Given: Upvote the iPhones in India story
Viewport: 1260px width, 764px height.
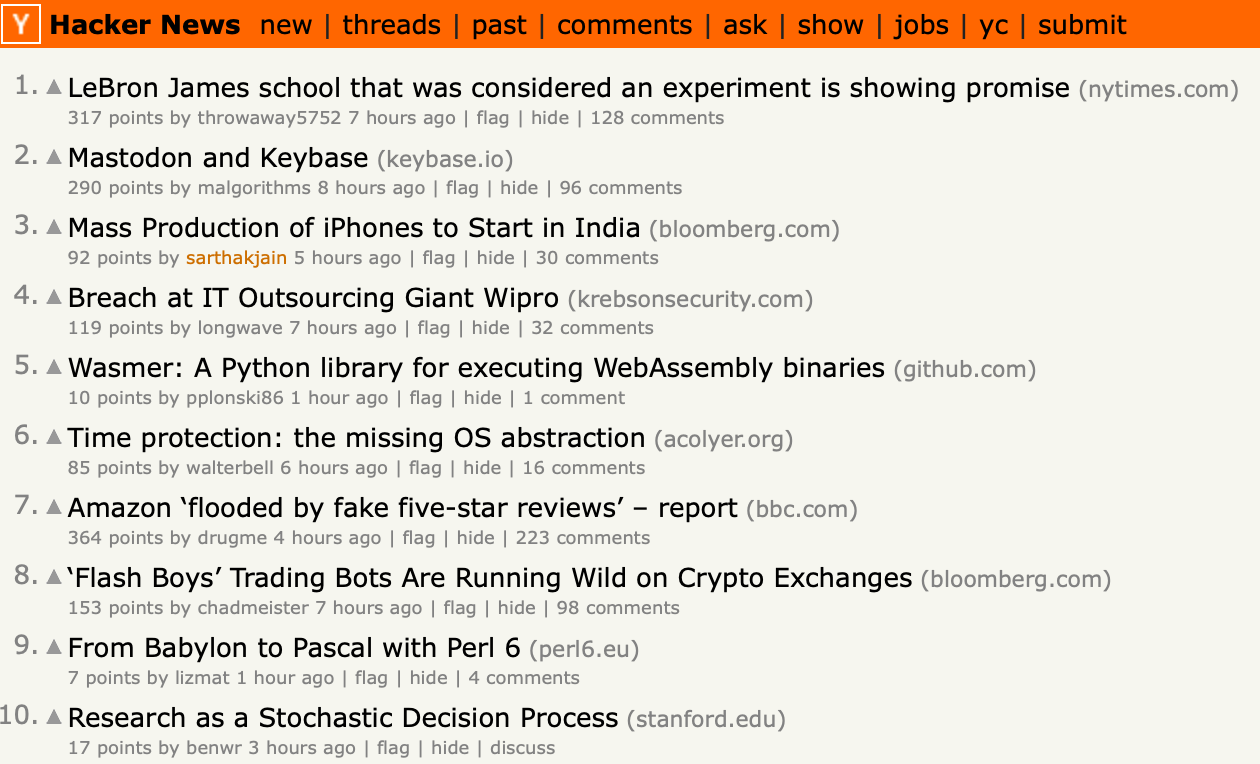Looking at the screenshot, I should coord(54,227).
